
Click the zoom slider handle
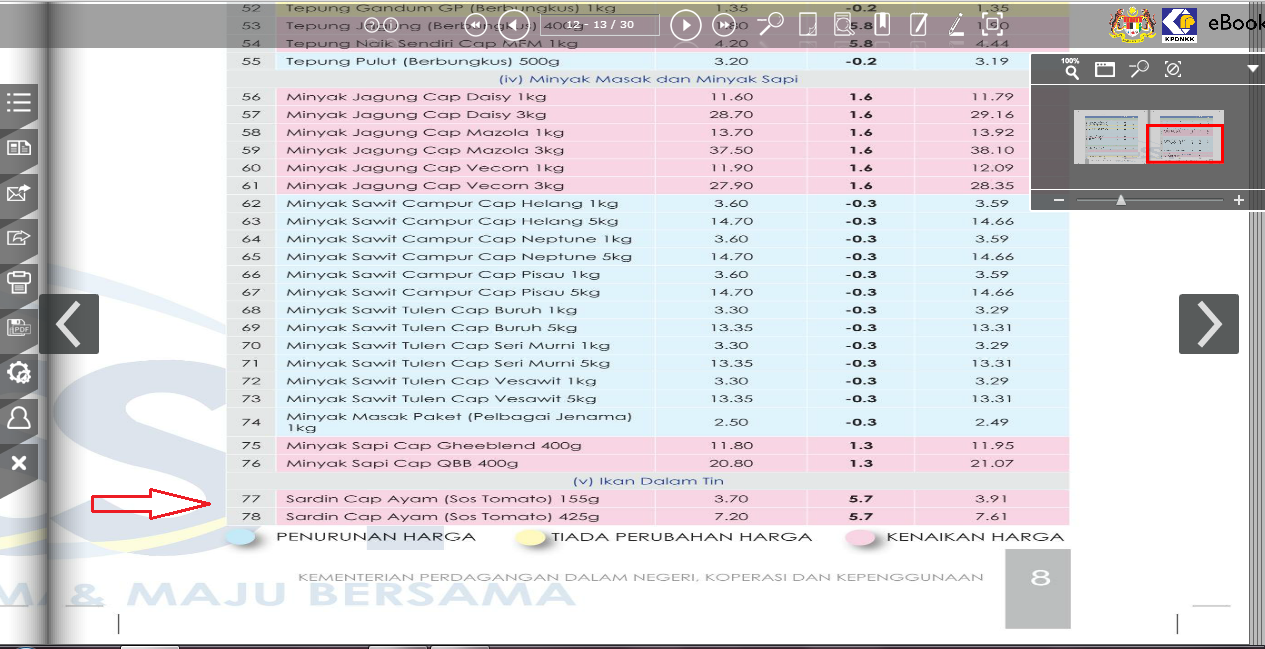[1121, 200]
